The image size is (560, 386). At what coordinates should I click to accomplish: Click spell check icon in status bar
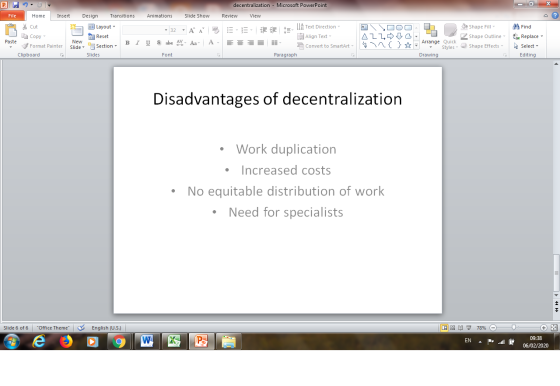tap(81, 327)
